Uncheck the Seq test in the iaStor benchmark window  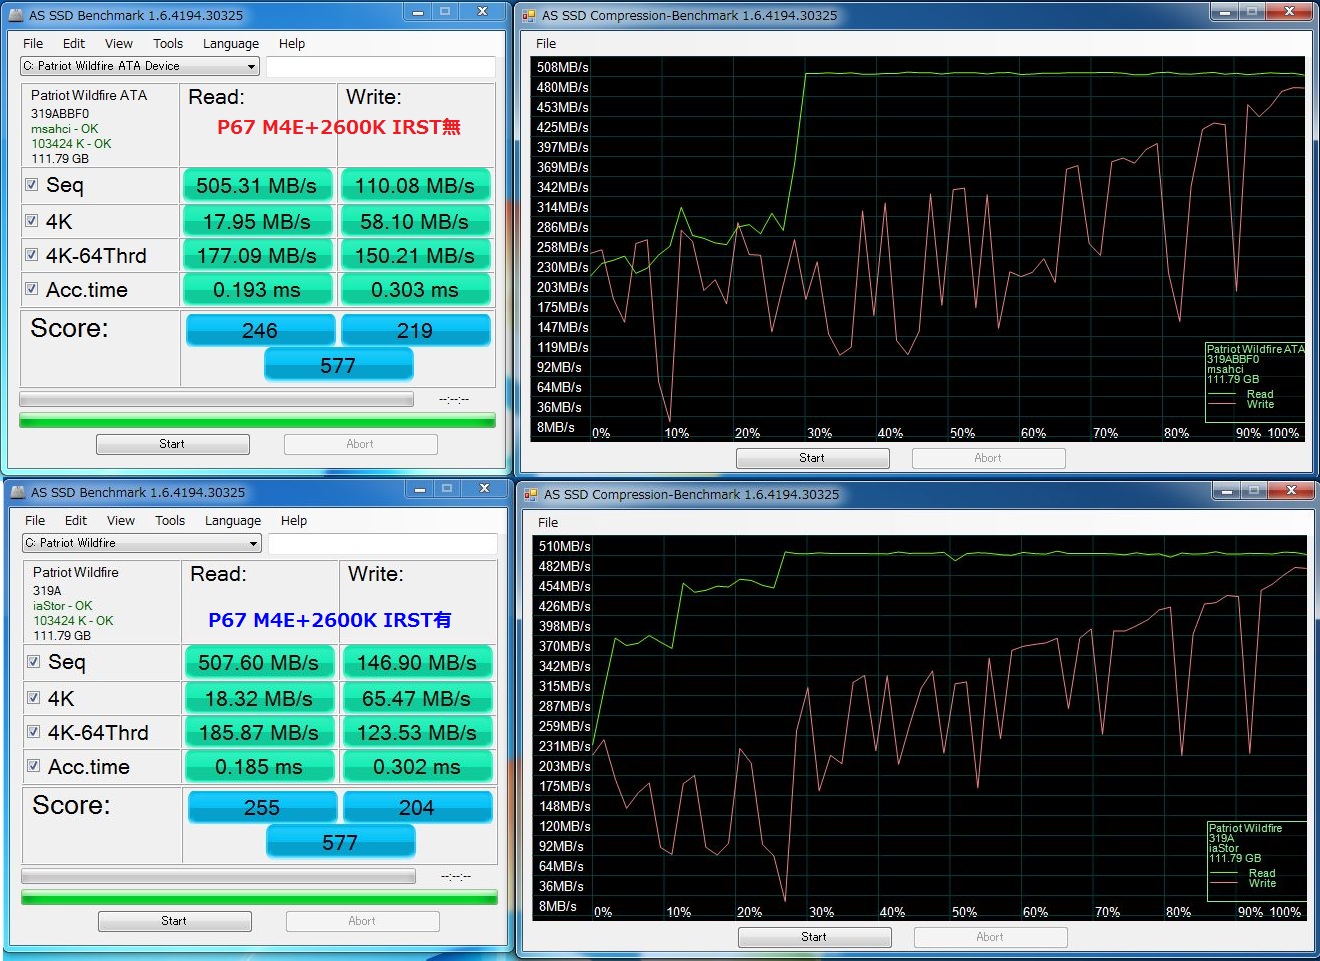(x=34, y=662)
